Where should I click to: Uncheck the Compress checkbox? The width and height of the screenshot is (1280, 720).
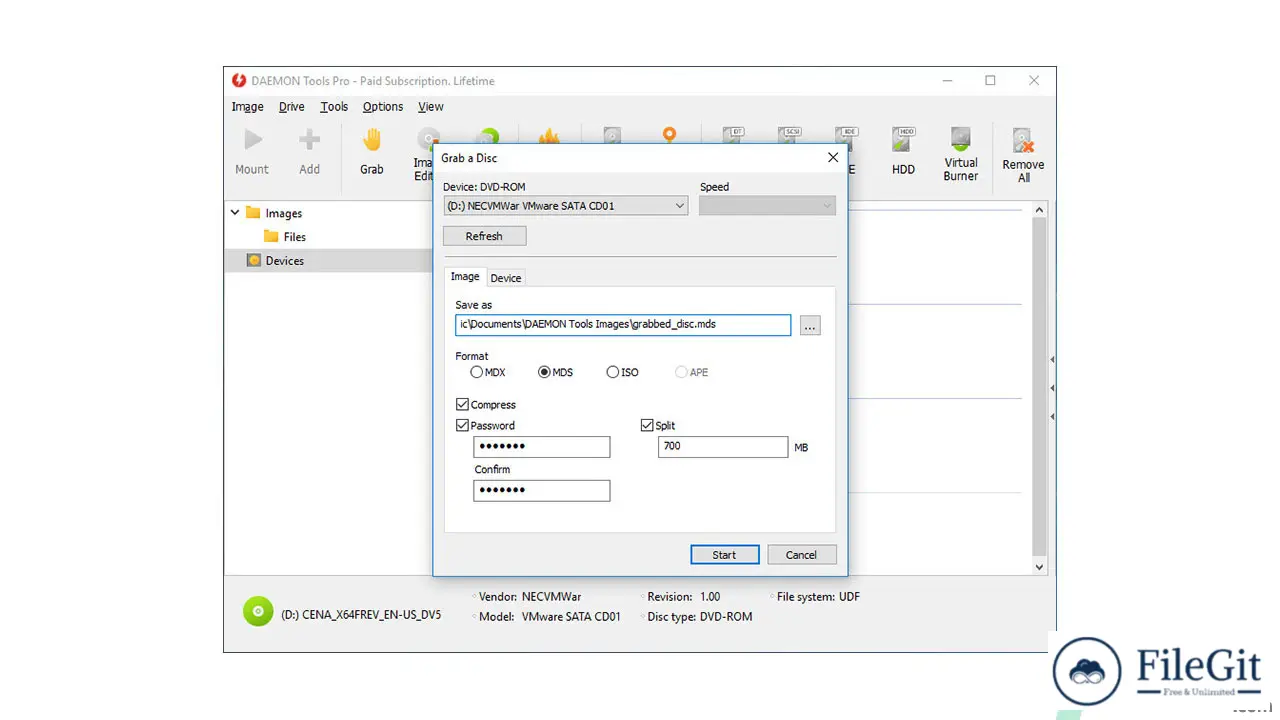coord(462,405)
